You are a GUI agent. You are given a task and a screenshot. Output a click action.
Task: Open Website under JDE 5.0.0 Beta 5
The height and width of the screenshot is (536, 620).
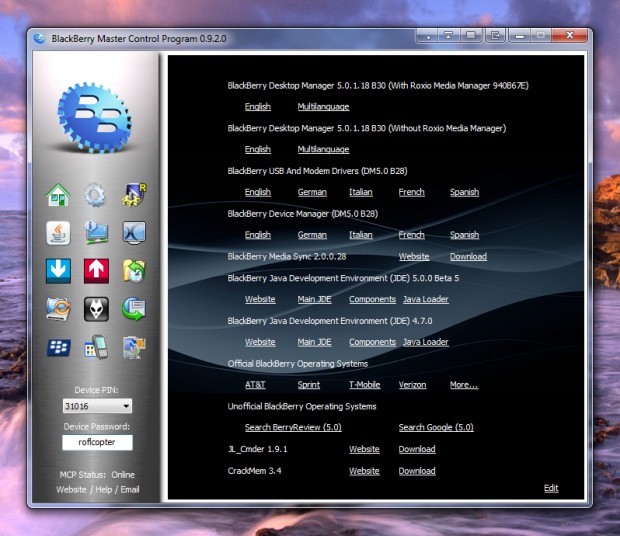[x=260, y=299]
